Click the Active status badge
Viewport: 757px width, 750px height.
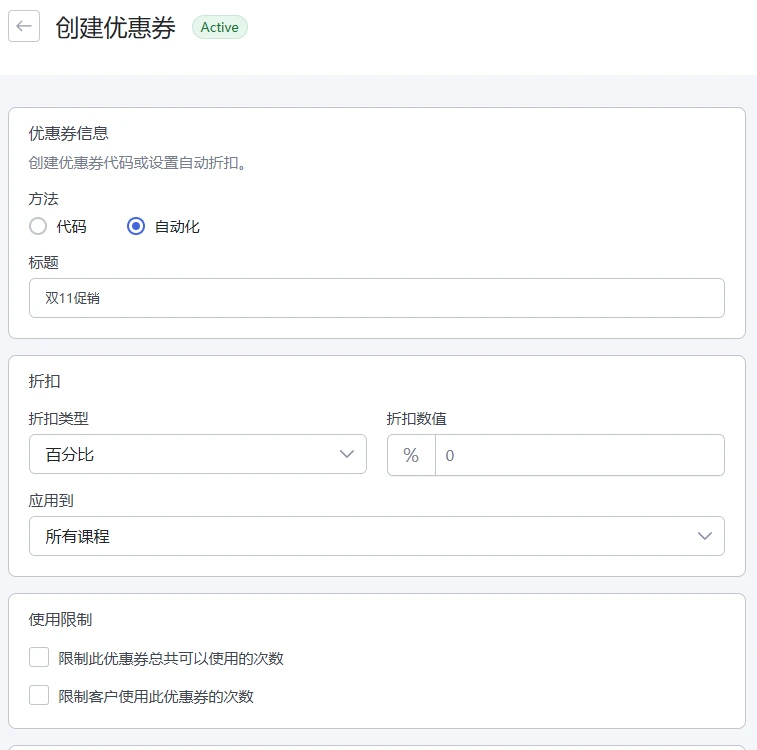(220, 27)
